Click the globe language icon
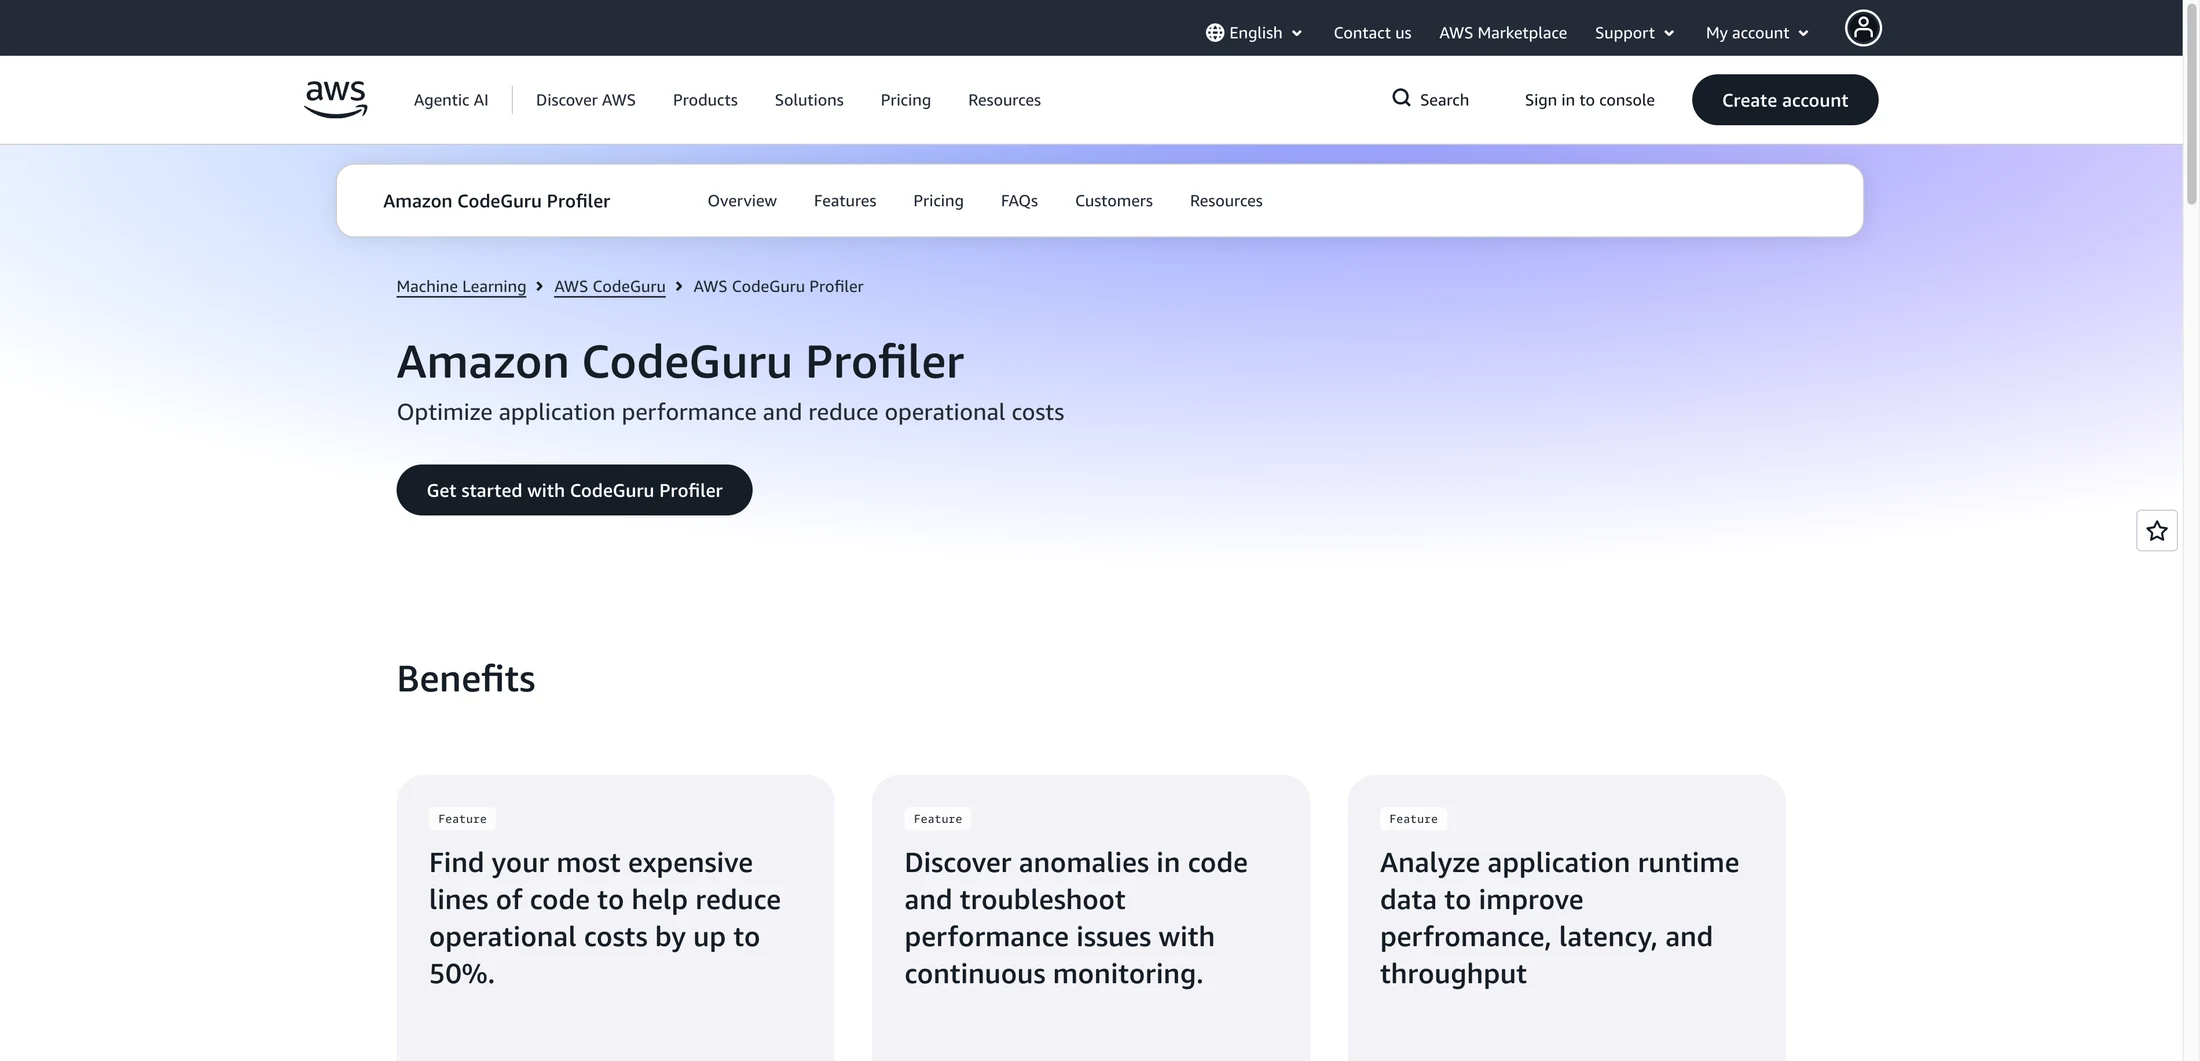This screenshot has width=2200, height=1061. pyautogui.click(x=1214, y=33)
